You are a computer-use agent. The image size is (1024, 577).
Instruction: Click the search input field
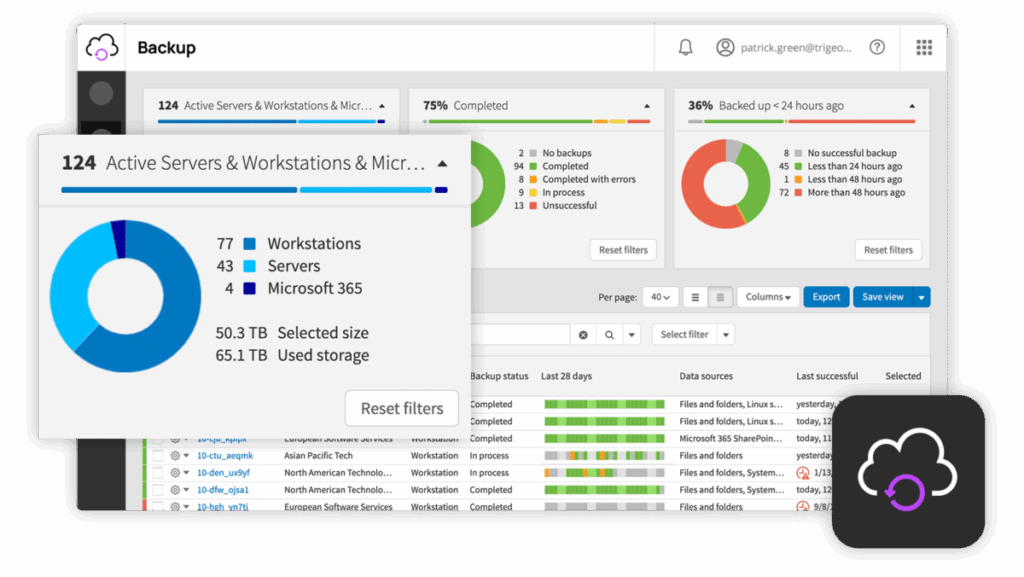(x=521, y=335)
